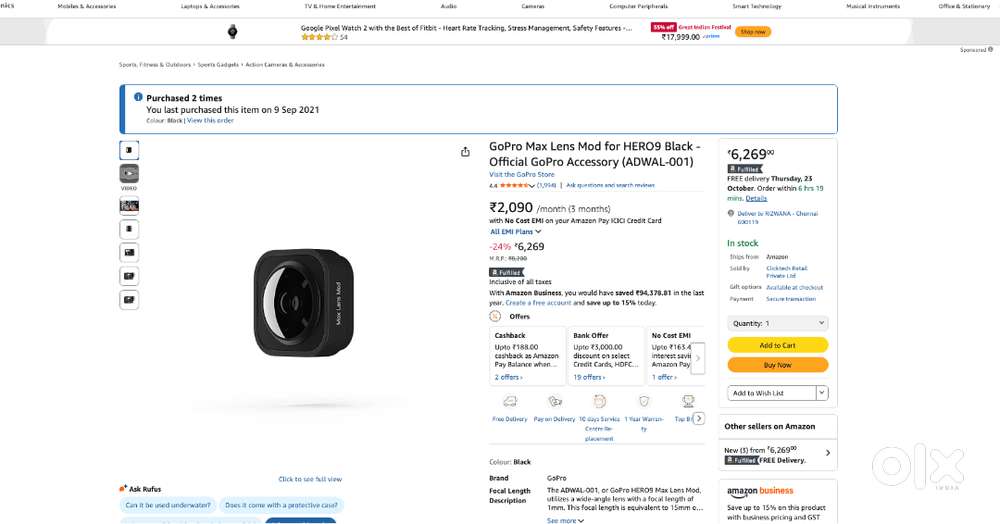Open the TV & Home Entertainment menu

tap(340, 6)
